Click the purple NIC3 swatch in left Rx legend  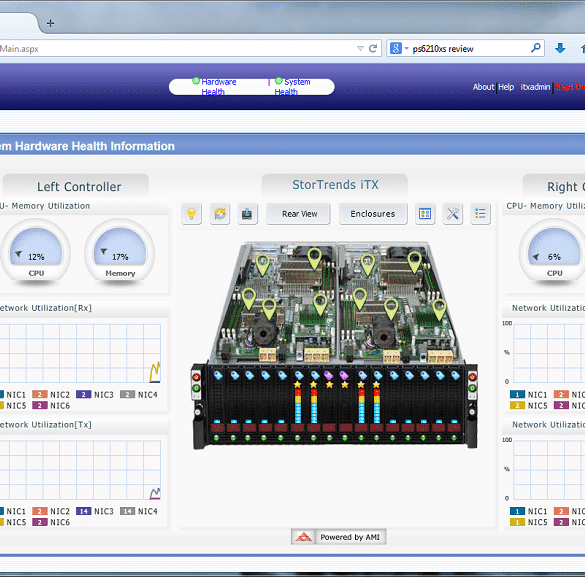click(x=84, y=394)
